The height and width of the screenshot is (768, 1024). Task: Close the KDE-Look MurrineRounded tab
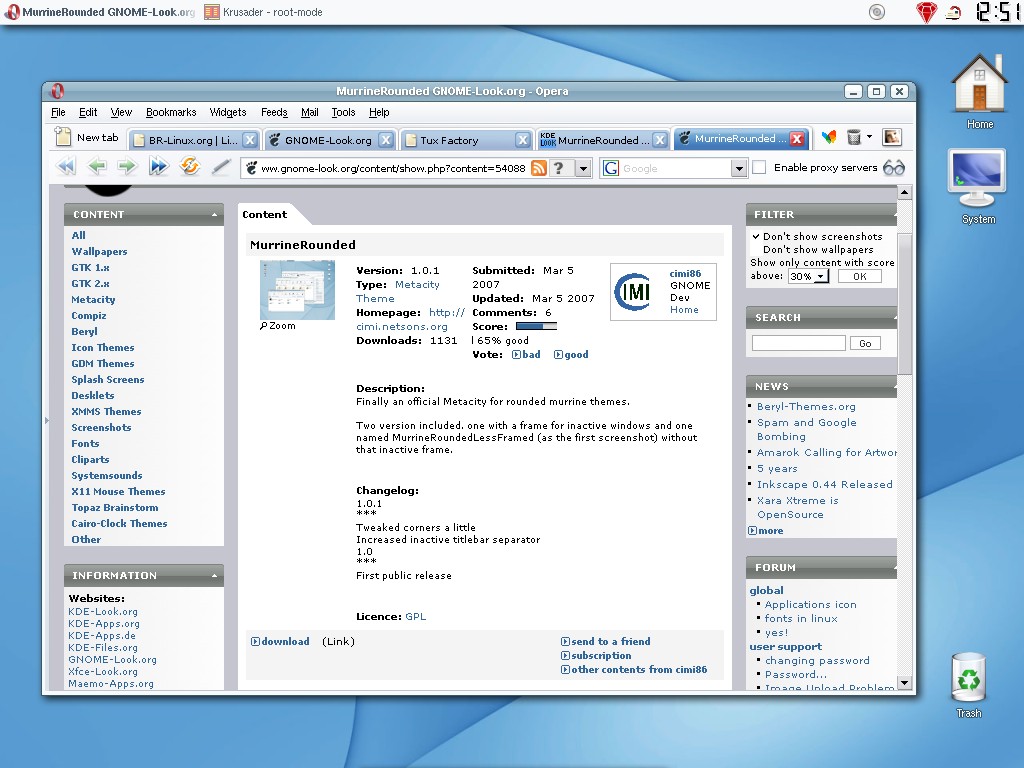pyautogui.click(x=660, y=140)
